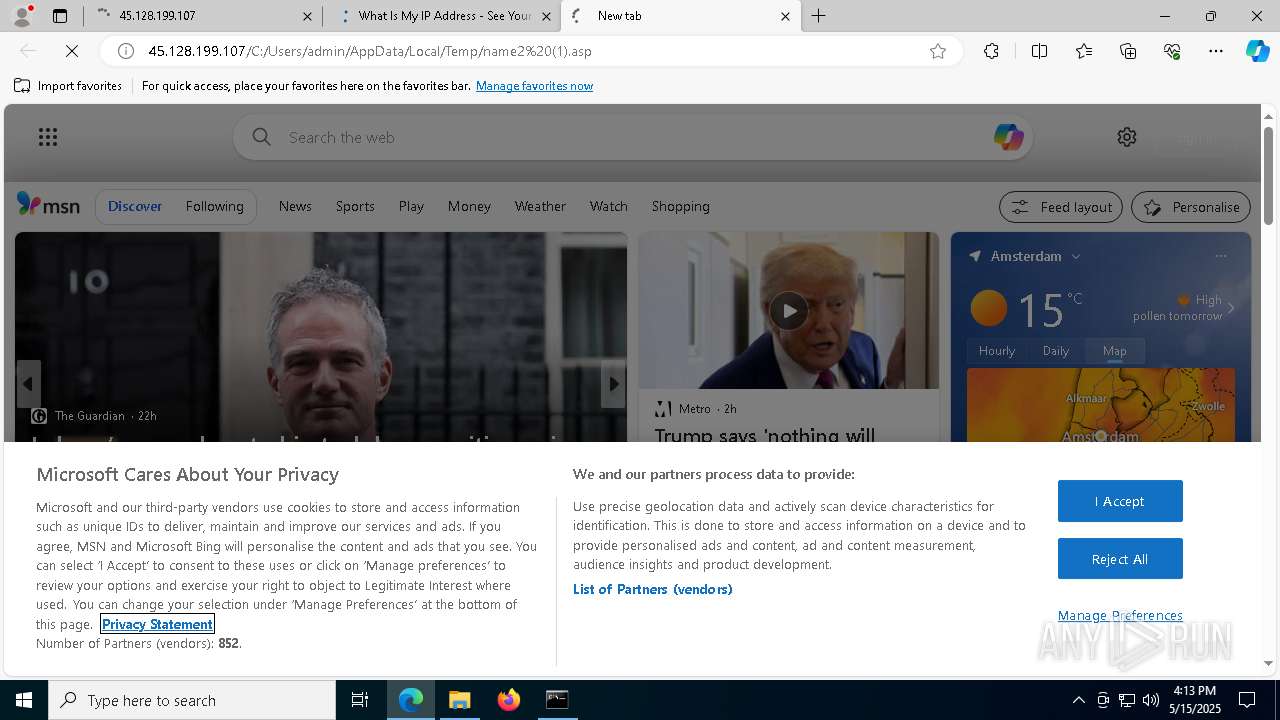Launch Firefox from taskbar
Image resolution: width=1280 pixels, height=720 pixels.
pyautogui.click(x=509, y=700)
